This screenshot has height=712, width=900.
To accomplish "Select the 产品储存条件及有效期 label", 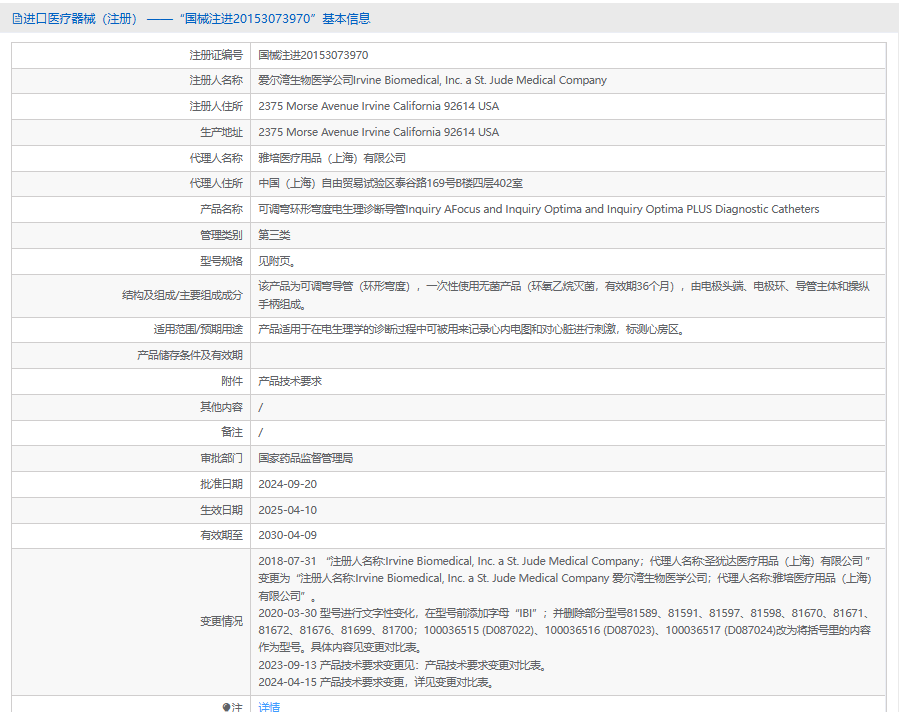I will point(189,355).
